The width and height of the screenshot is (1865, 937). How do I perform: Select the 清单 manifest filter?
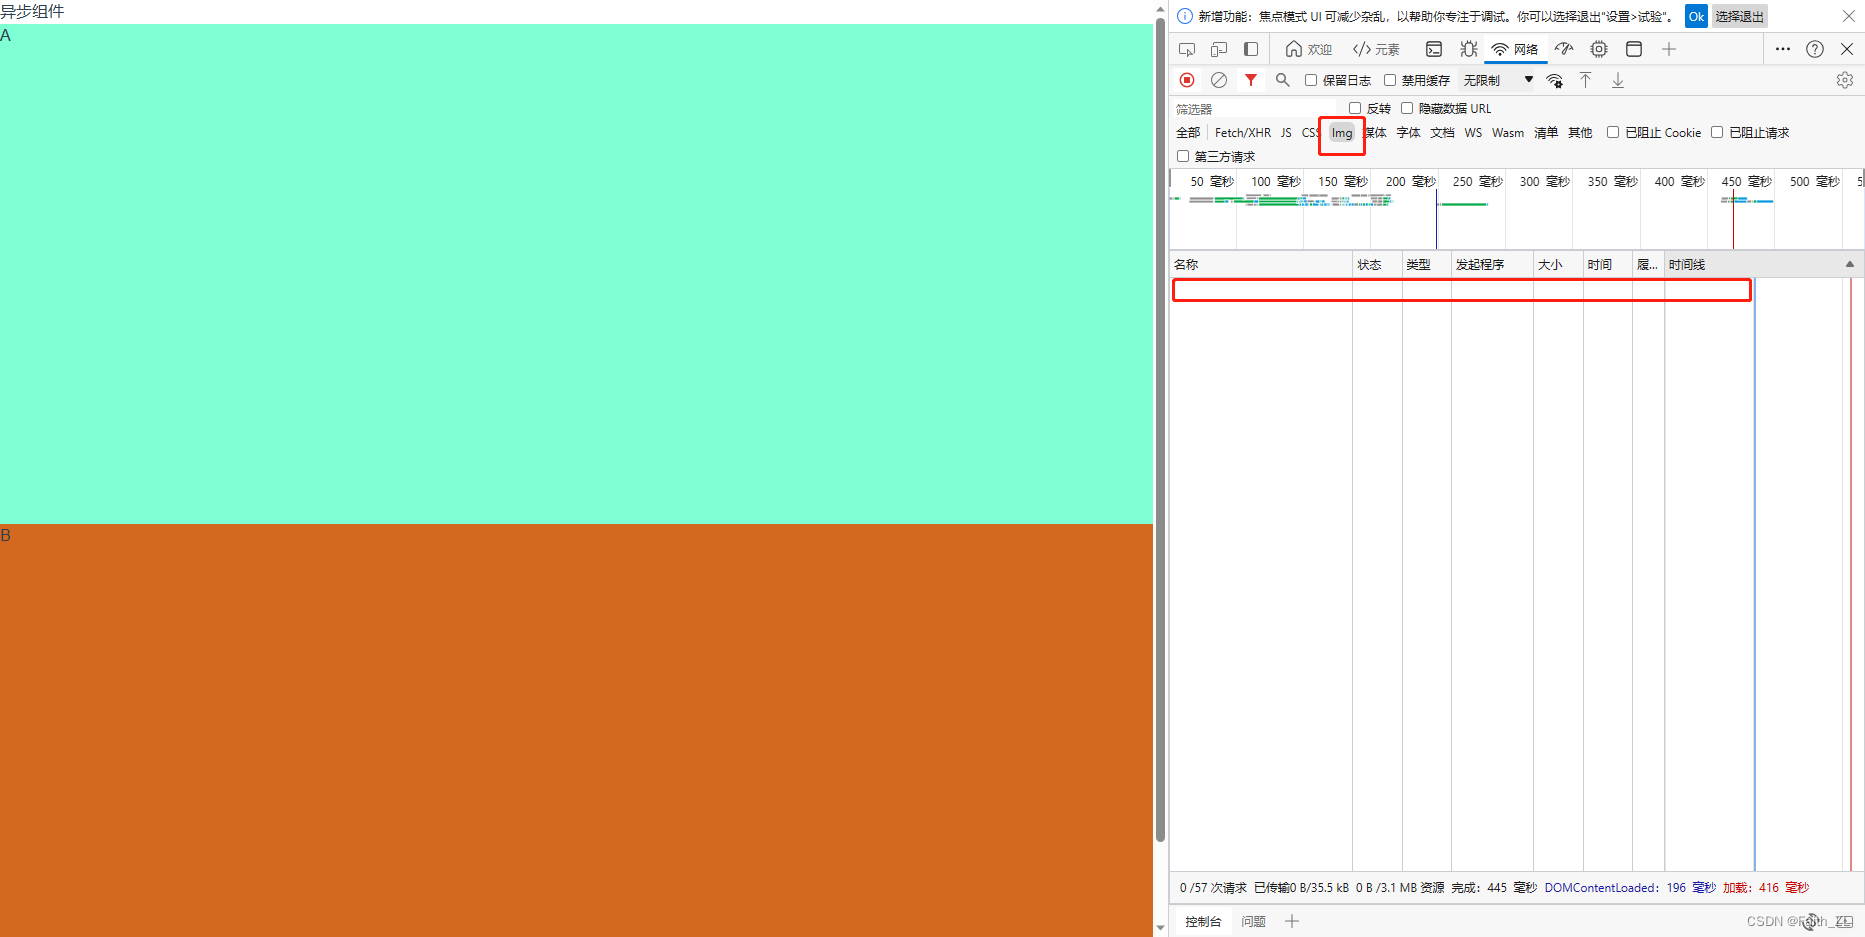tap(1546, 133)
